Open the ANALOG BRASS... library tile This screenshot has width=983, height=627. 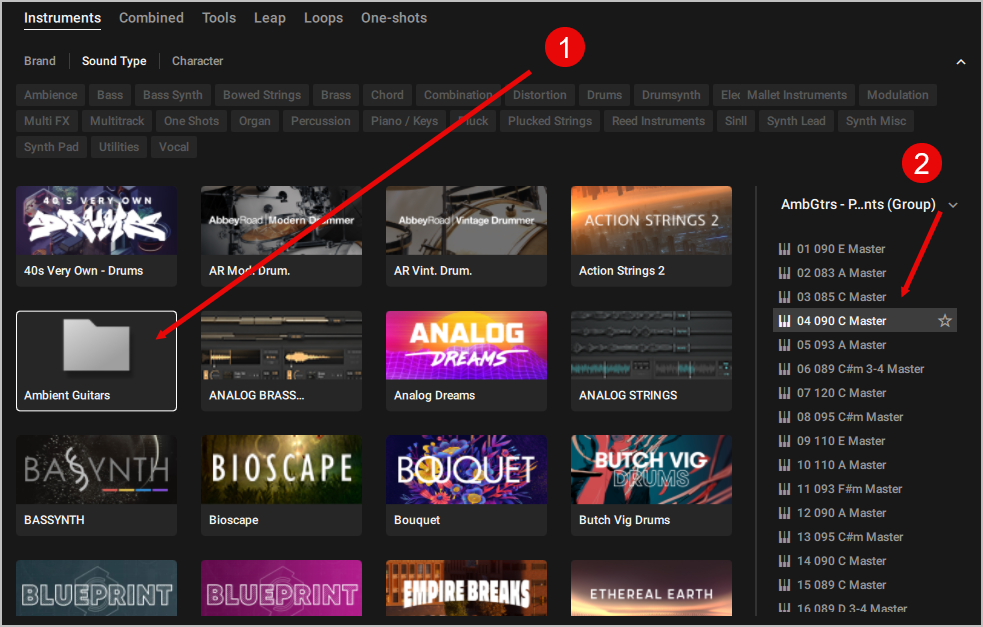pos(281,361)
